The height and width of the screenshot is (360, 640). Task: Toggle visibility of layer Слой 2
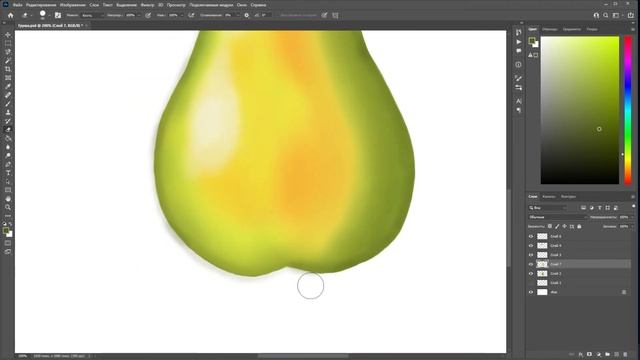tap(531, 273)
